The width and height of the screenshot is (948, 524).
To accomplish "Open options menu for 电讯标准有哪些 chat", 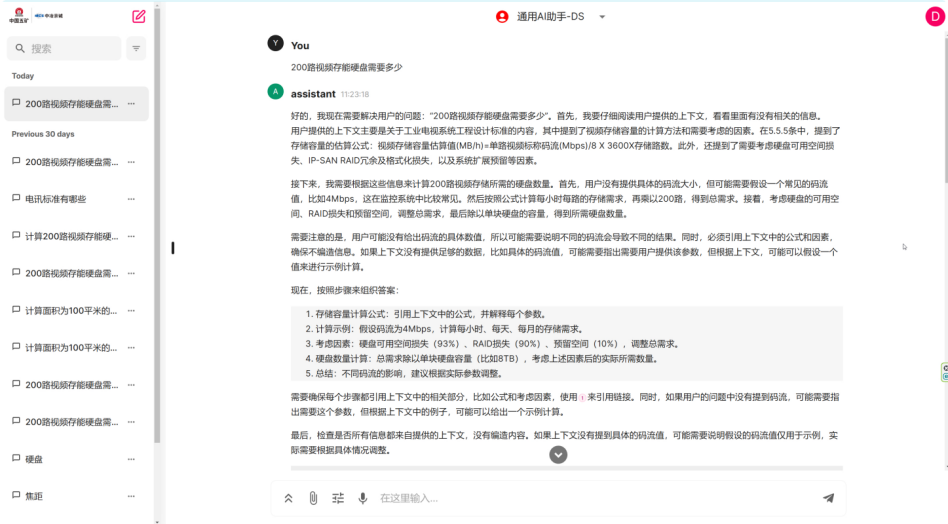I will (x=131, y=199).
